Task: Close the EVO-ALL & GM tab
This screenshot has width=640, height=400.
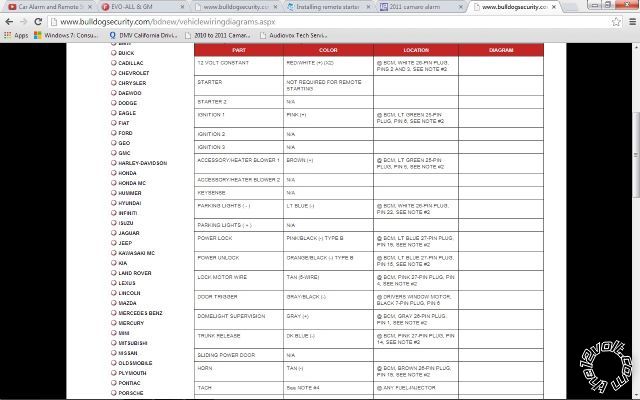Action: pos(182,7)
